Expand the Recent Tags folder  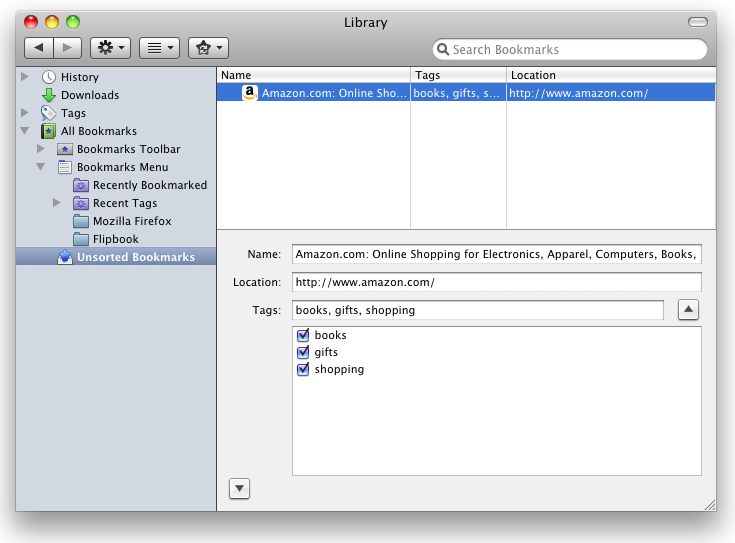tap(57, 203)
